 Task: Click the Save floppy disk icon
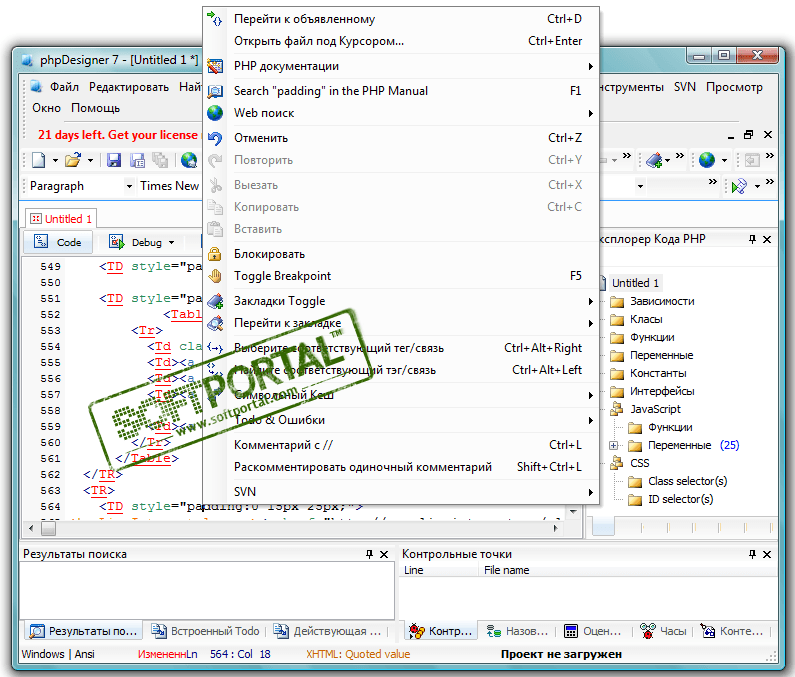point(114,160)
